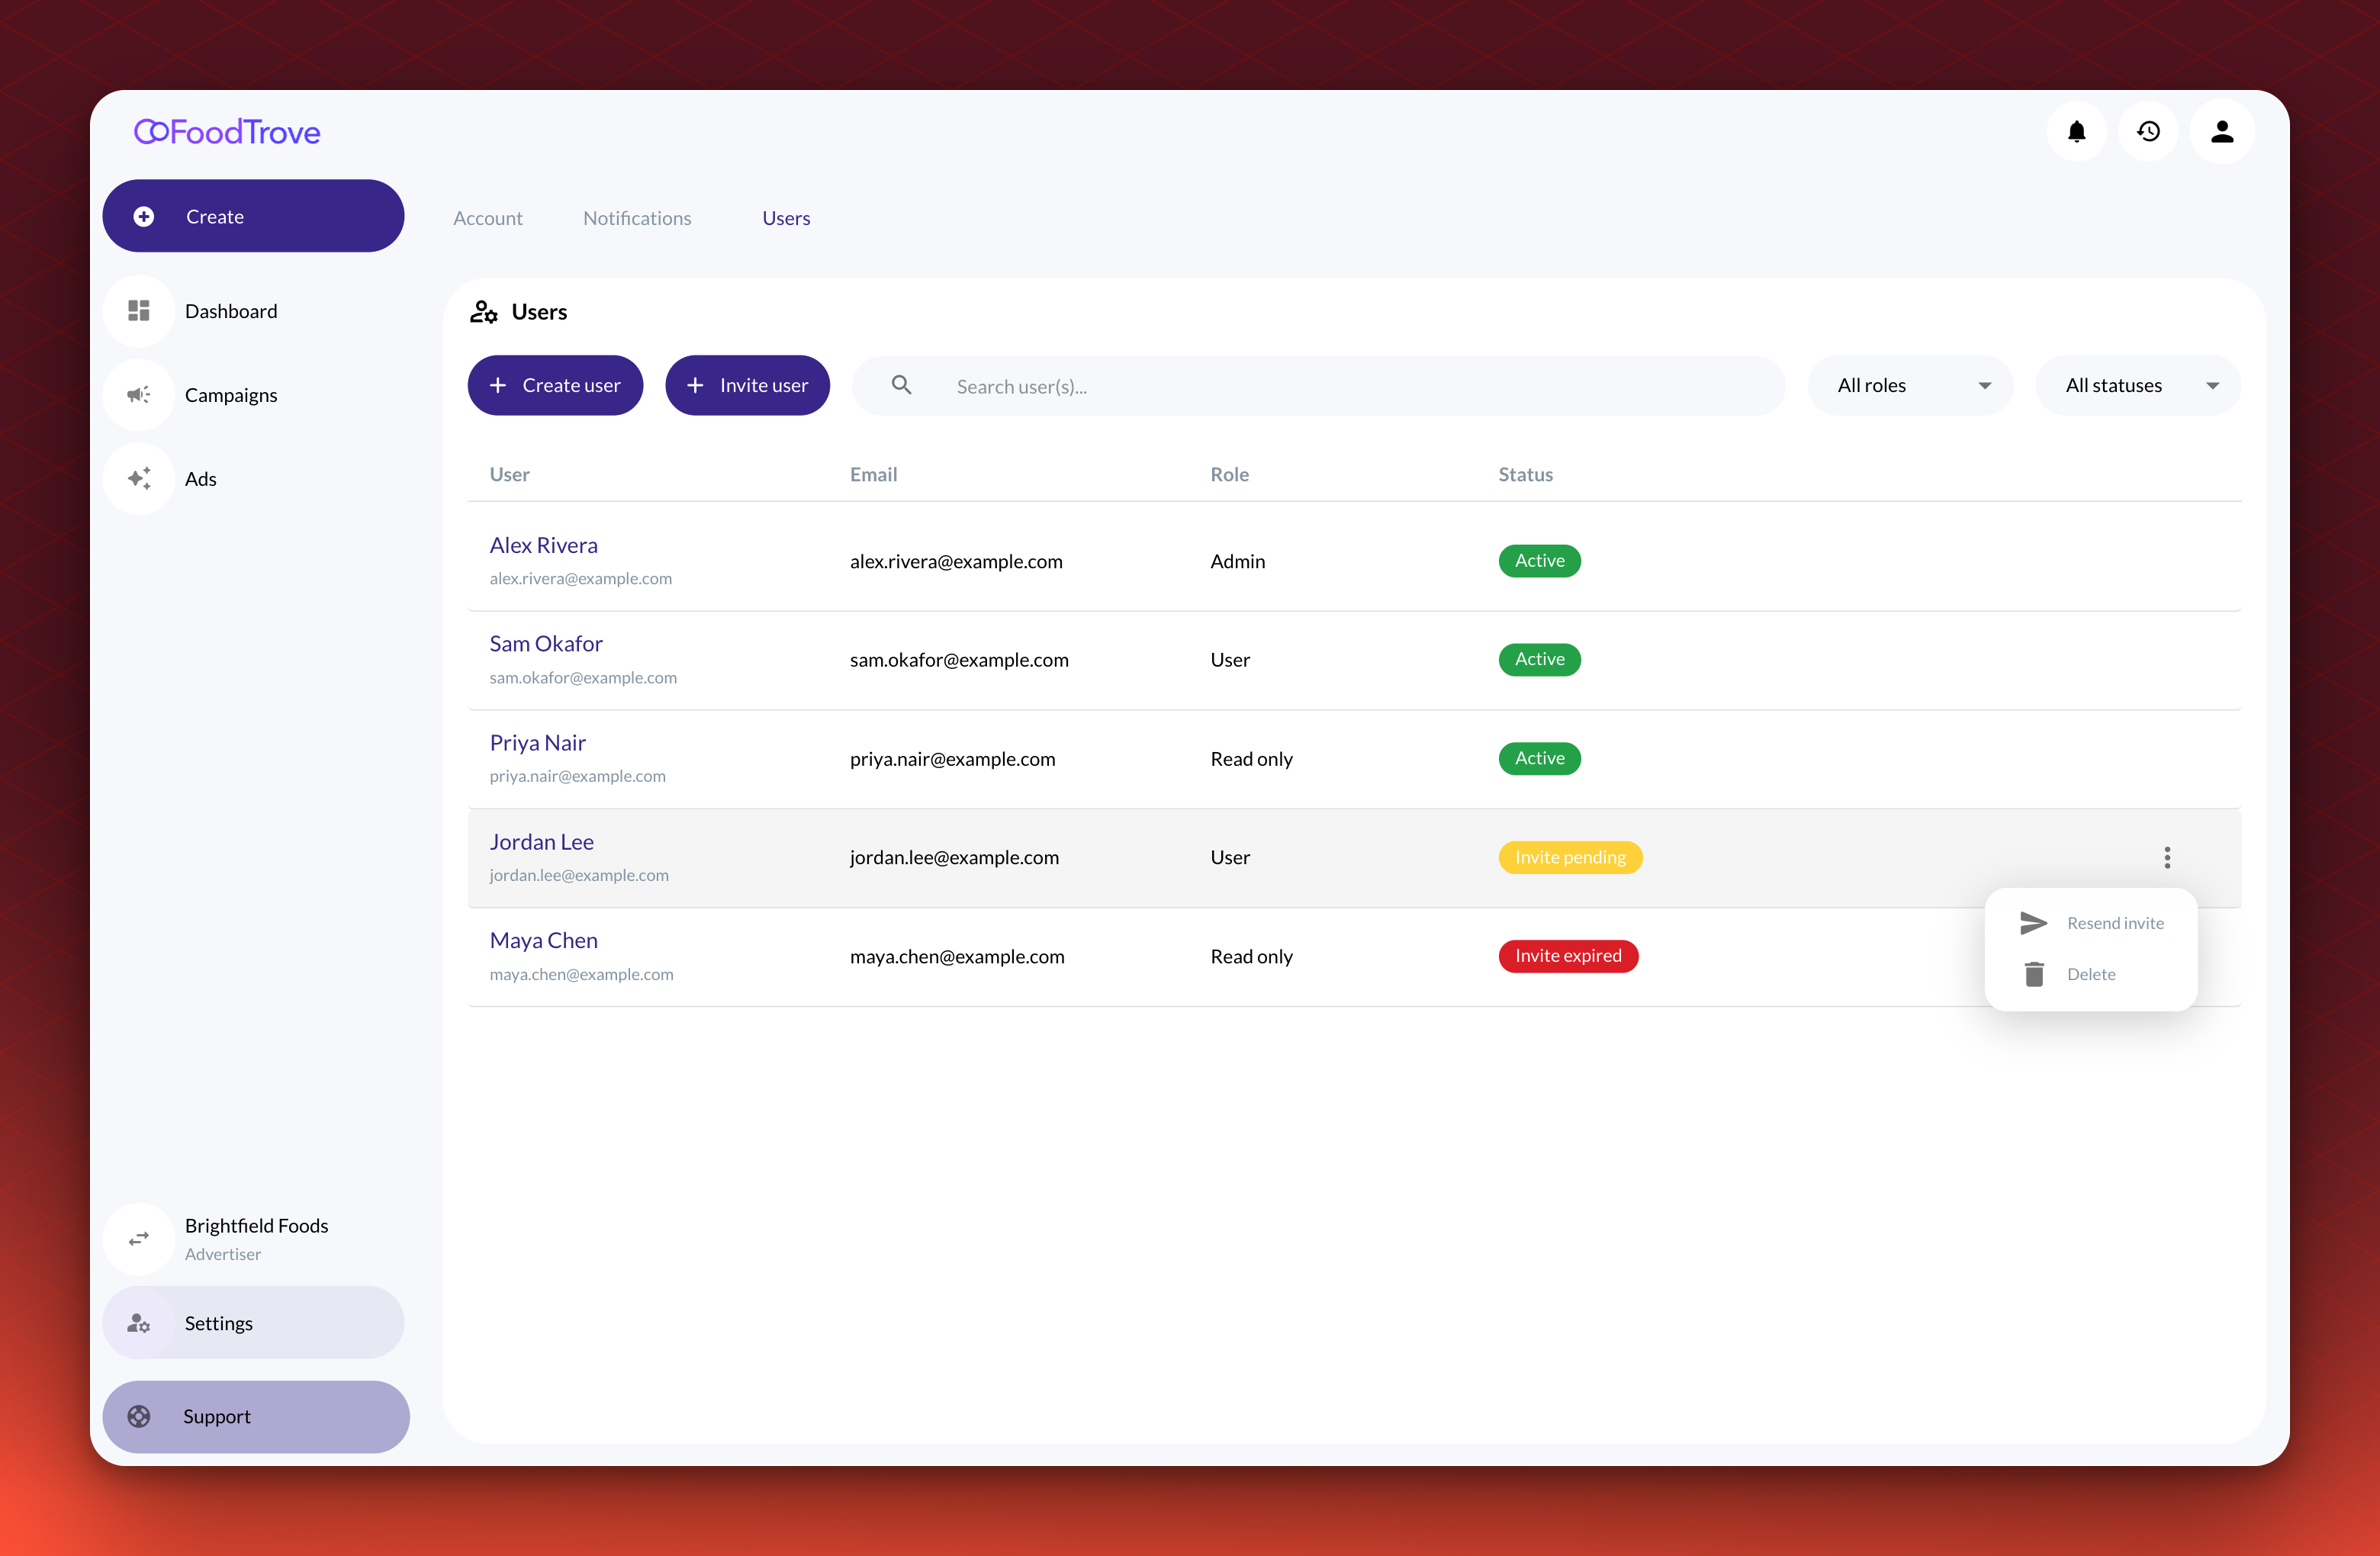Open the notifications bell icon
The height and width of the screenshot is (1556, 2380).
coord(2076,131)
